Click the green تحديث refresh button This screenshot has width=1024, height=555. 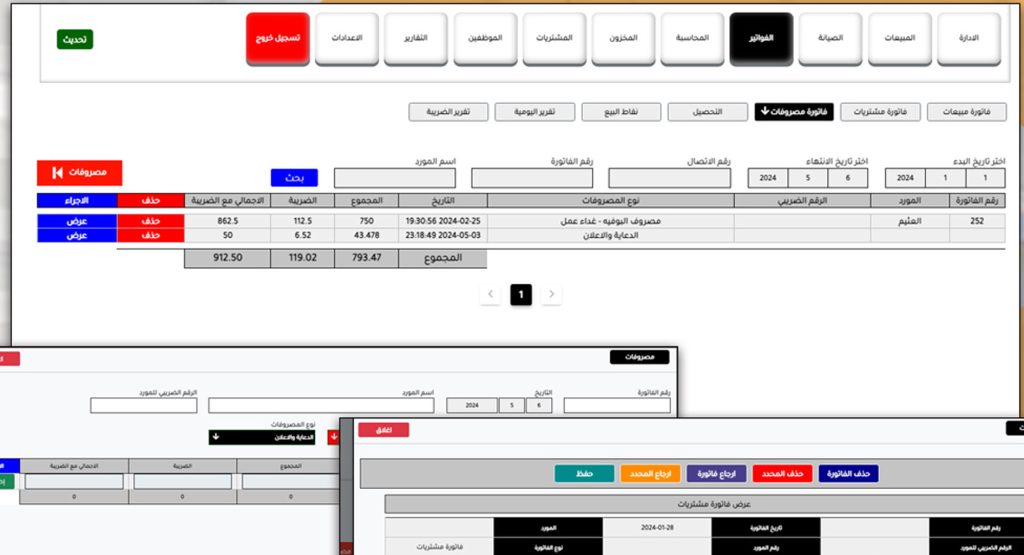(x=75, y=39)
